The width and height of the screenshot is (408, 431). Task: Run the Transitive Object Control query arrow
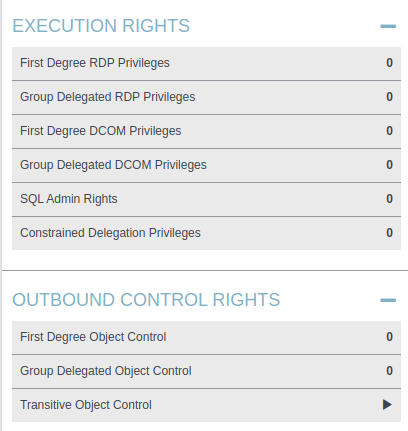pyautogui.click(x=387, y=405)
